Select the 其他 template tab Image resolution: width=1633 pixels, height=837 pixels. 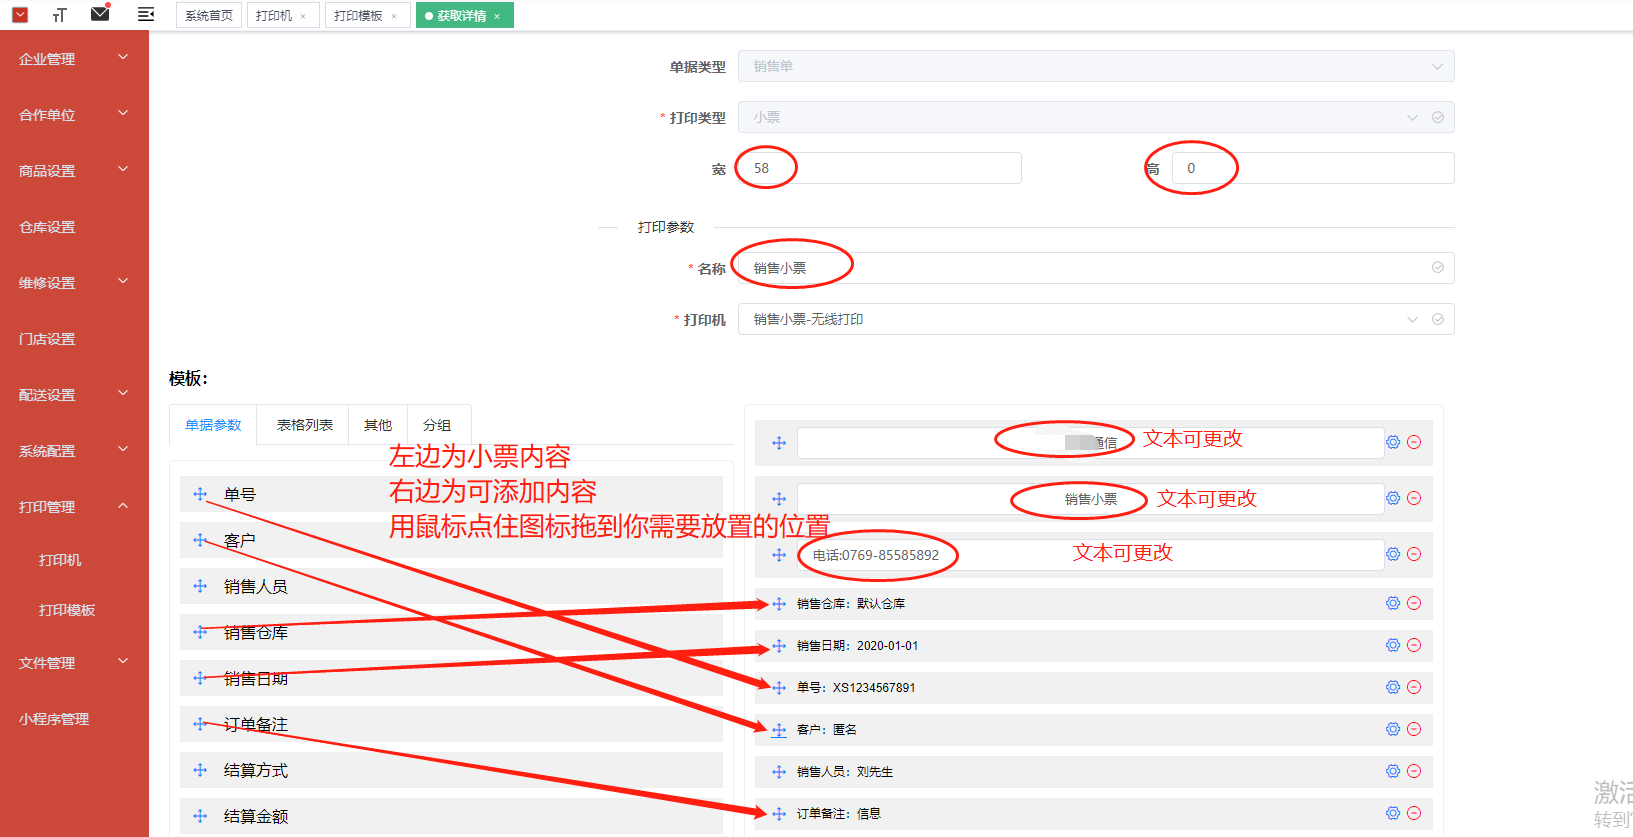378,425
